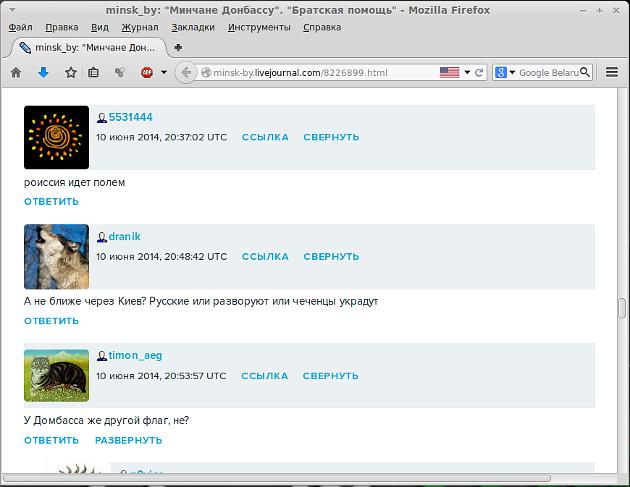Screen dimensions: 630x487
Task: Open user profile link 5531444
Action: 130,117
